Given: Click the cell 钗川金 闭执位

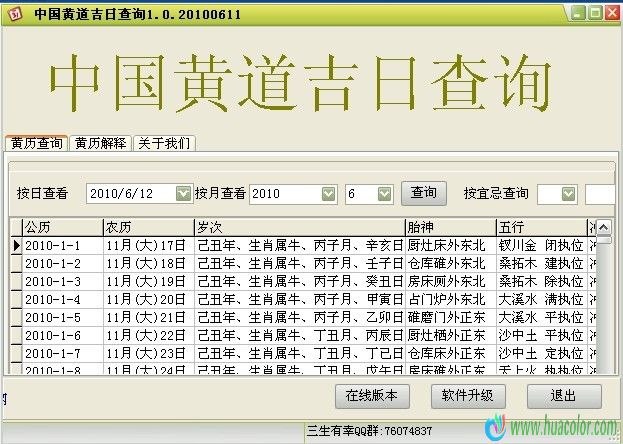Looking at the screenshot, I should click(x=542, y=246).
